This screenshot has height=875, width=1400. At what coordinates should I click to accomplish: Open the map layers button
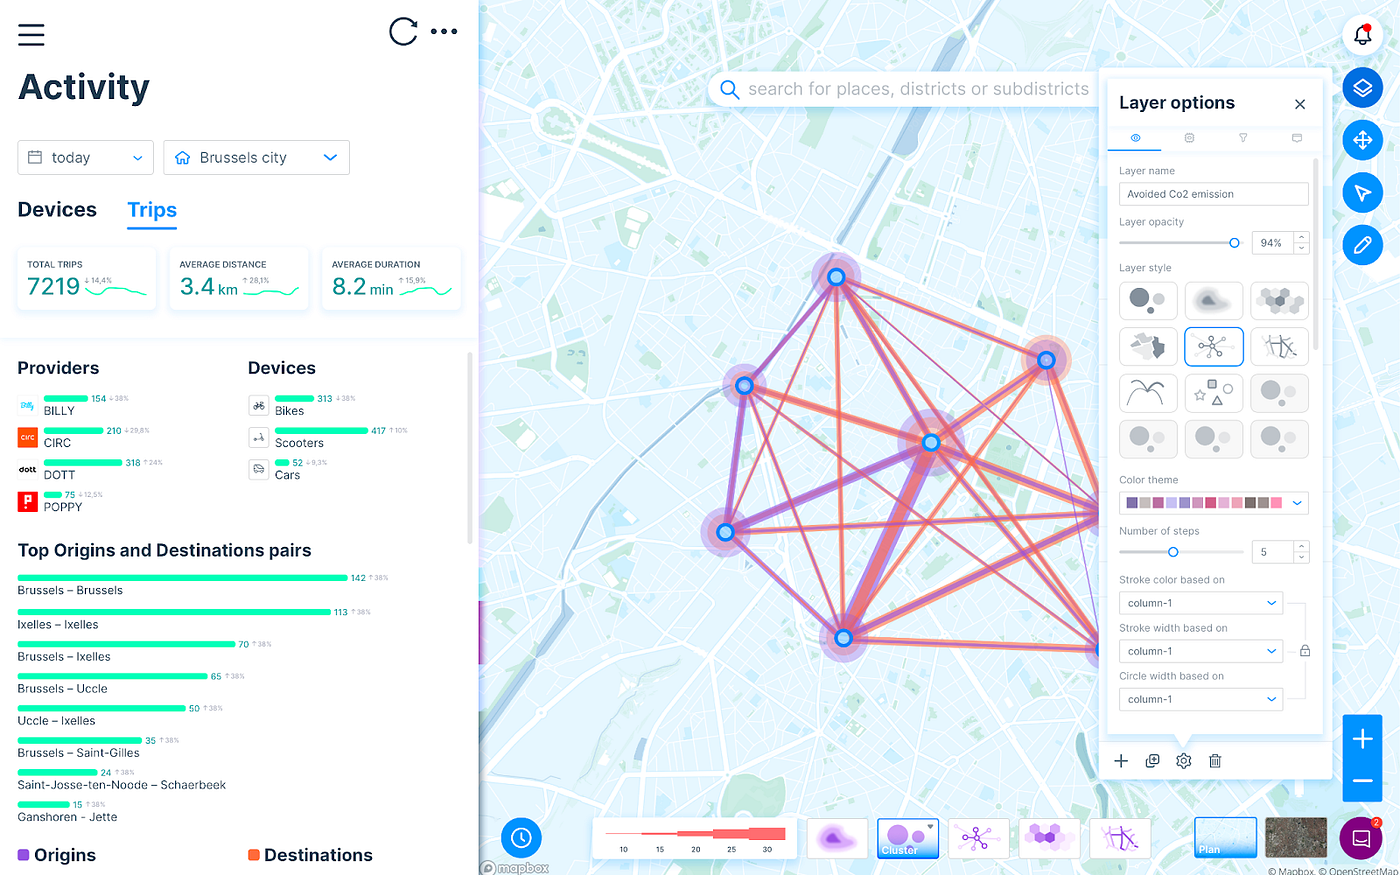point(1362,88)
